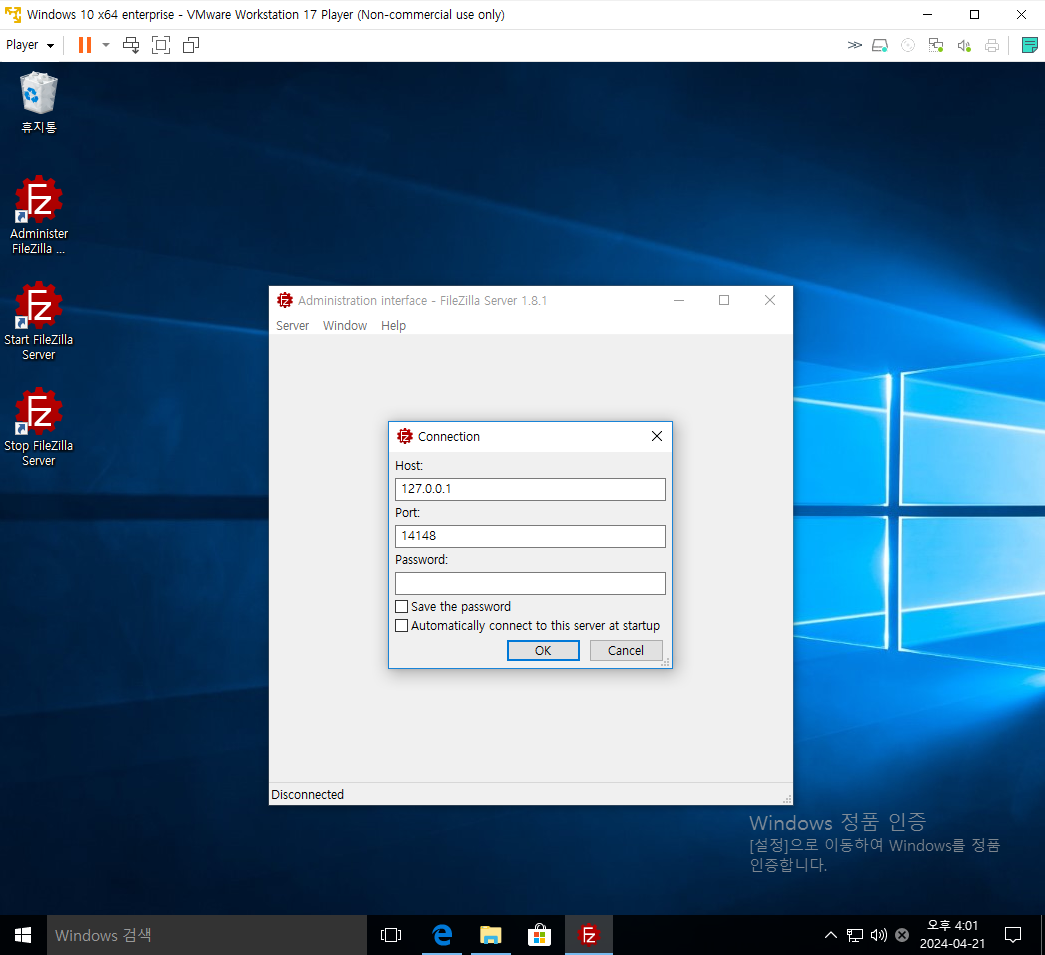Click Cancel in the Connection dialog
The height and width of the screenshot is (955, 1045).
click(626, 650)
